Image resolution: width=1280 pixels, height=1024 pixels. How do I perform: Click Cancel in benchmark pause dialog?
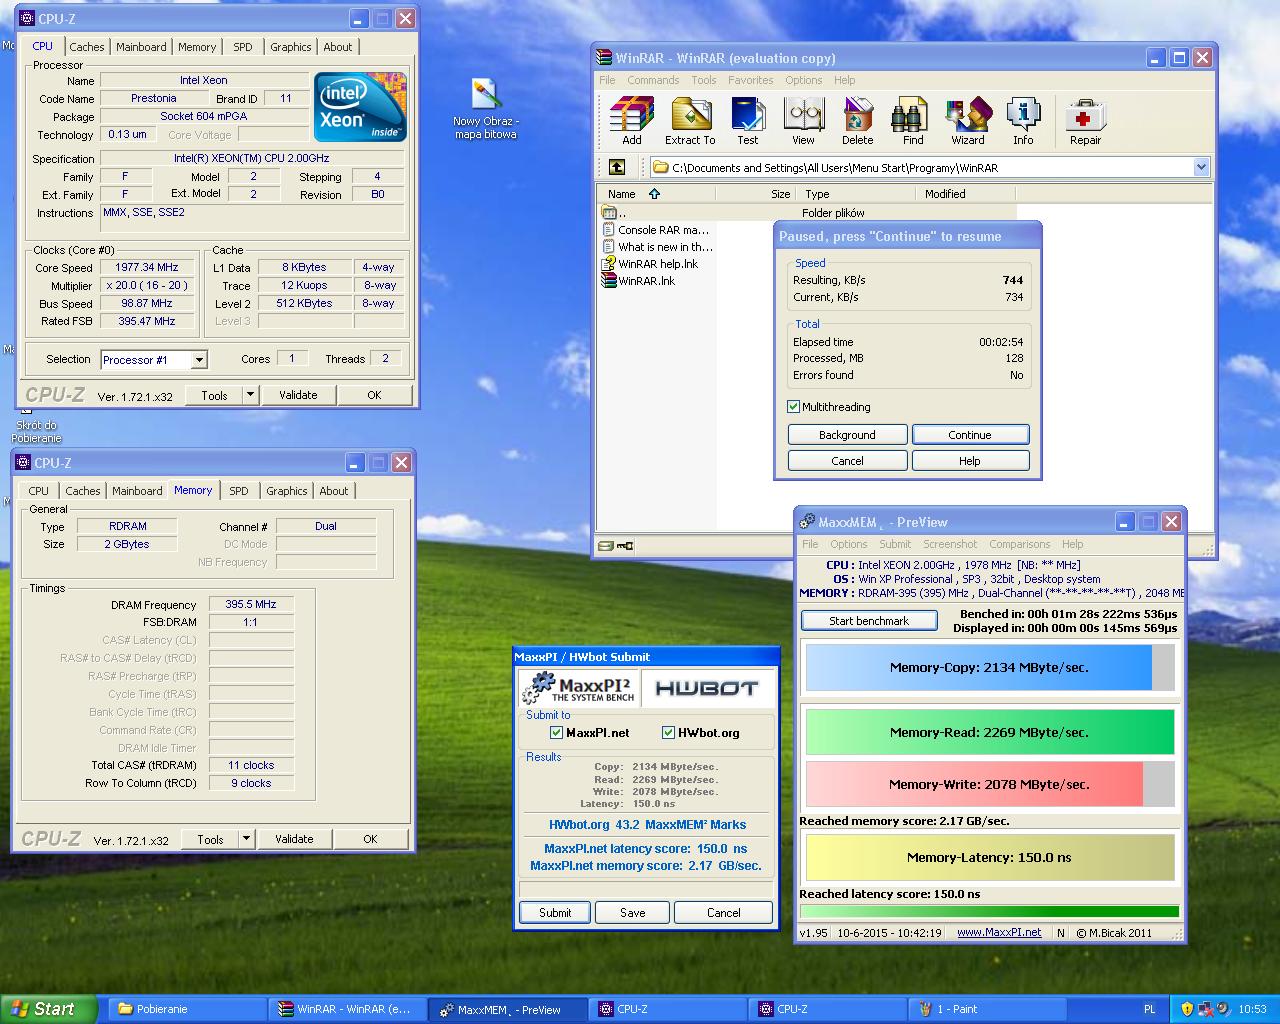tap(847, 461)
